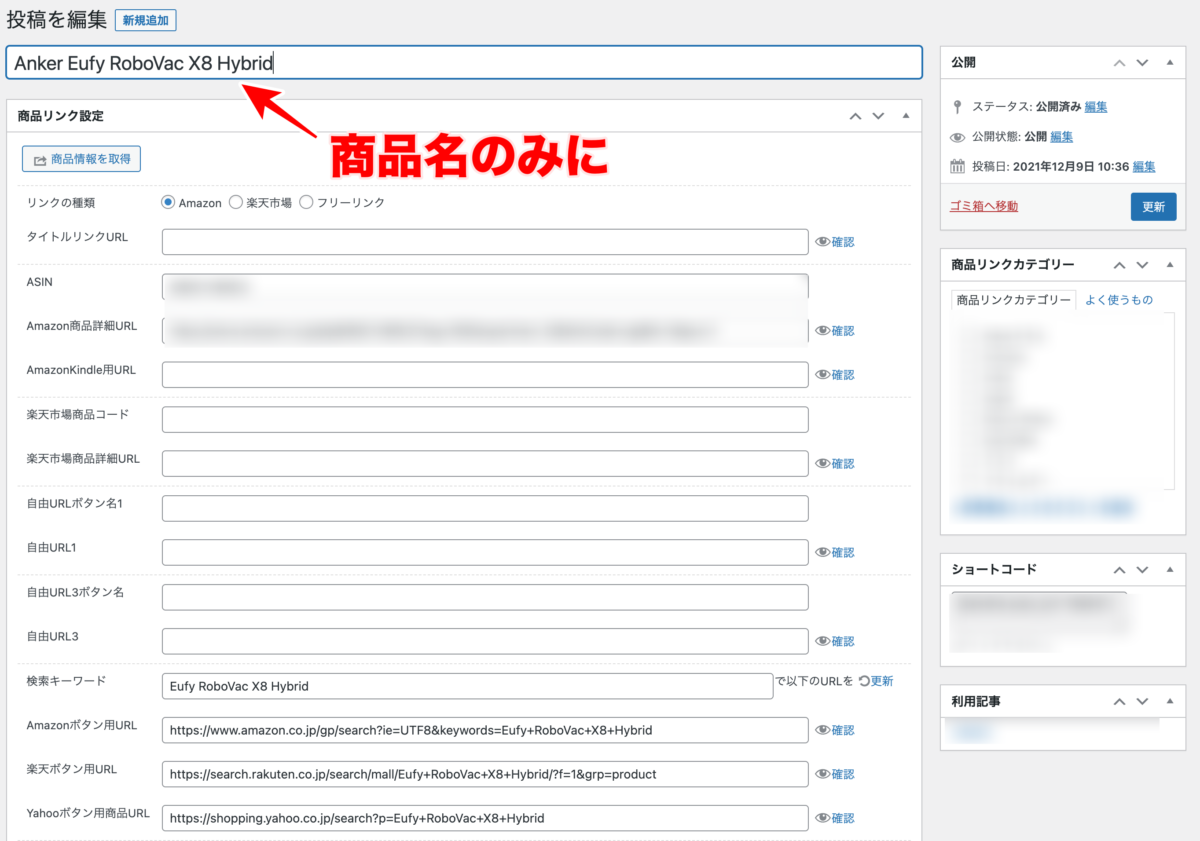Click the eye icon beside 公開状態
Viewport: 1200px width, 841px height.
tap(957, 137)
